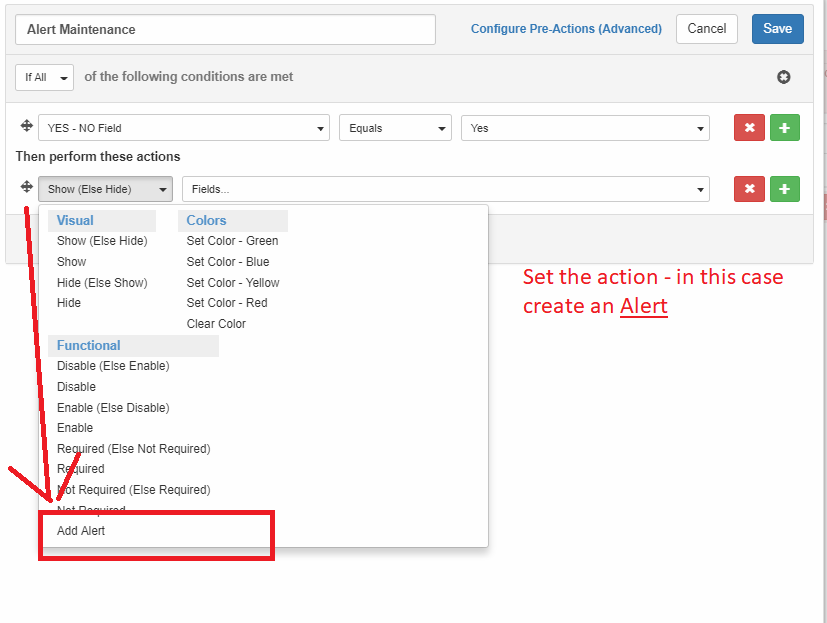
Task: Click the red delete button on action row
Action: (x=749, y=189)
